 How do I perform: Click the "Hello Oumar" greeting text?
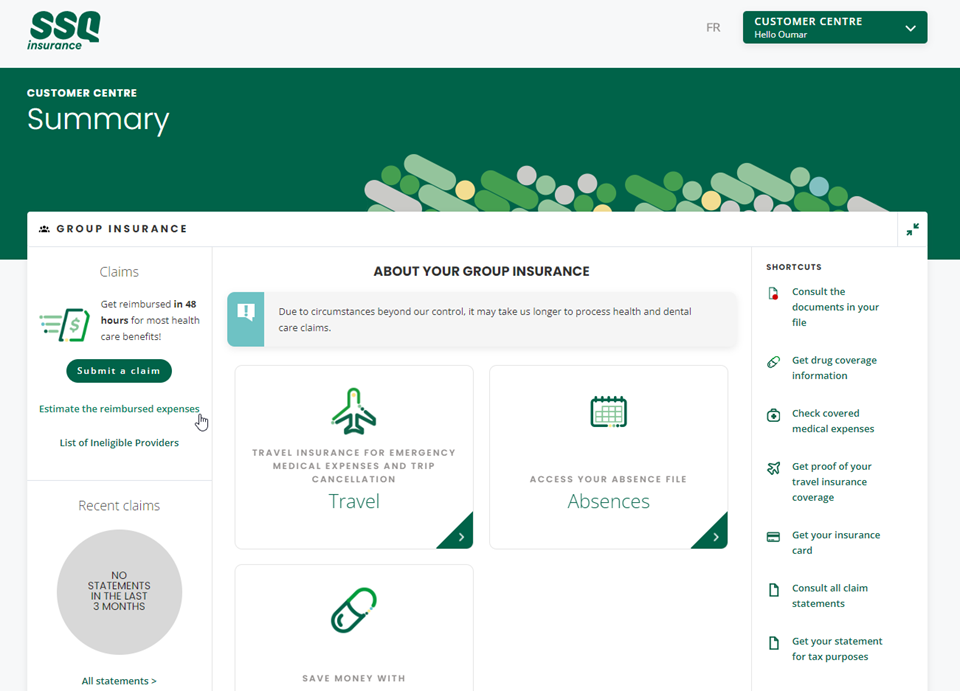pyautogui.click(x=781, y=35)
